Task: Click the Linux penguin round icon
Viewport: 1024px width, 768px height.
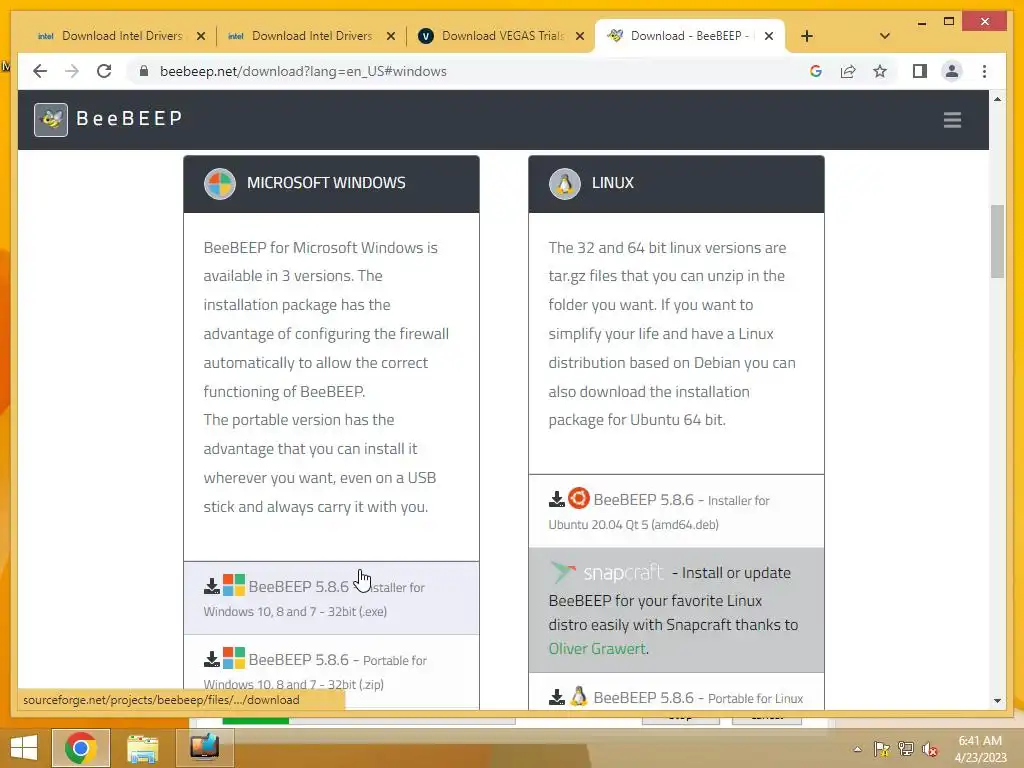Action: pyautogui.click(x=565, y=184)
